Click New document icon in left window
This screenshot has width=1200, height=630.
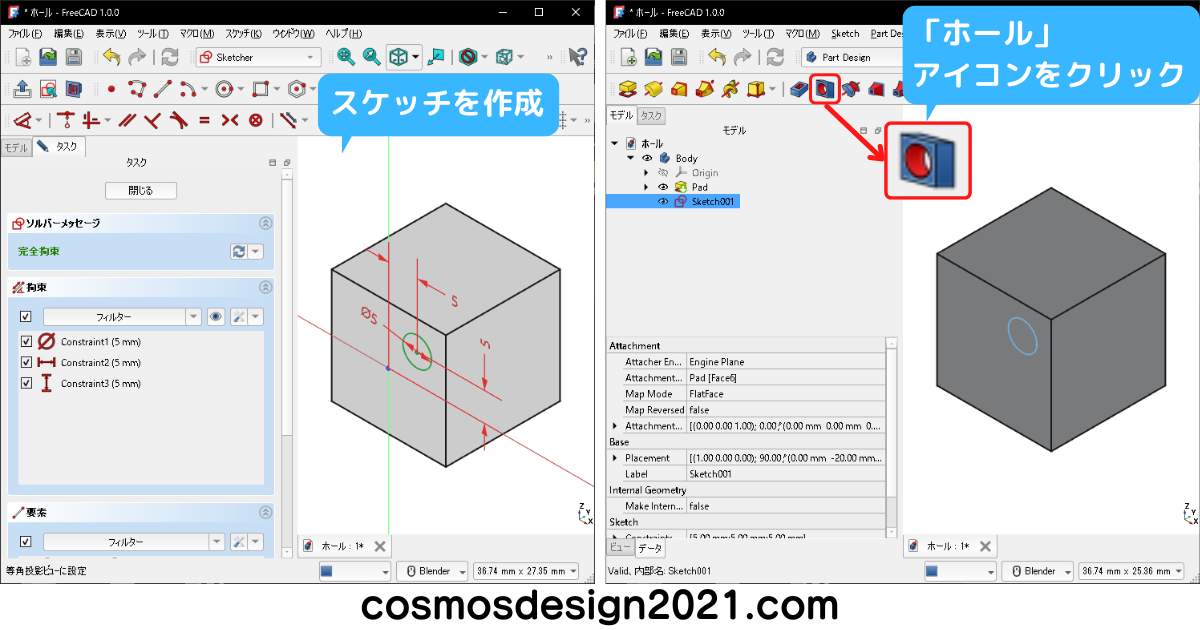(x=21, y=57)
